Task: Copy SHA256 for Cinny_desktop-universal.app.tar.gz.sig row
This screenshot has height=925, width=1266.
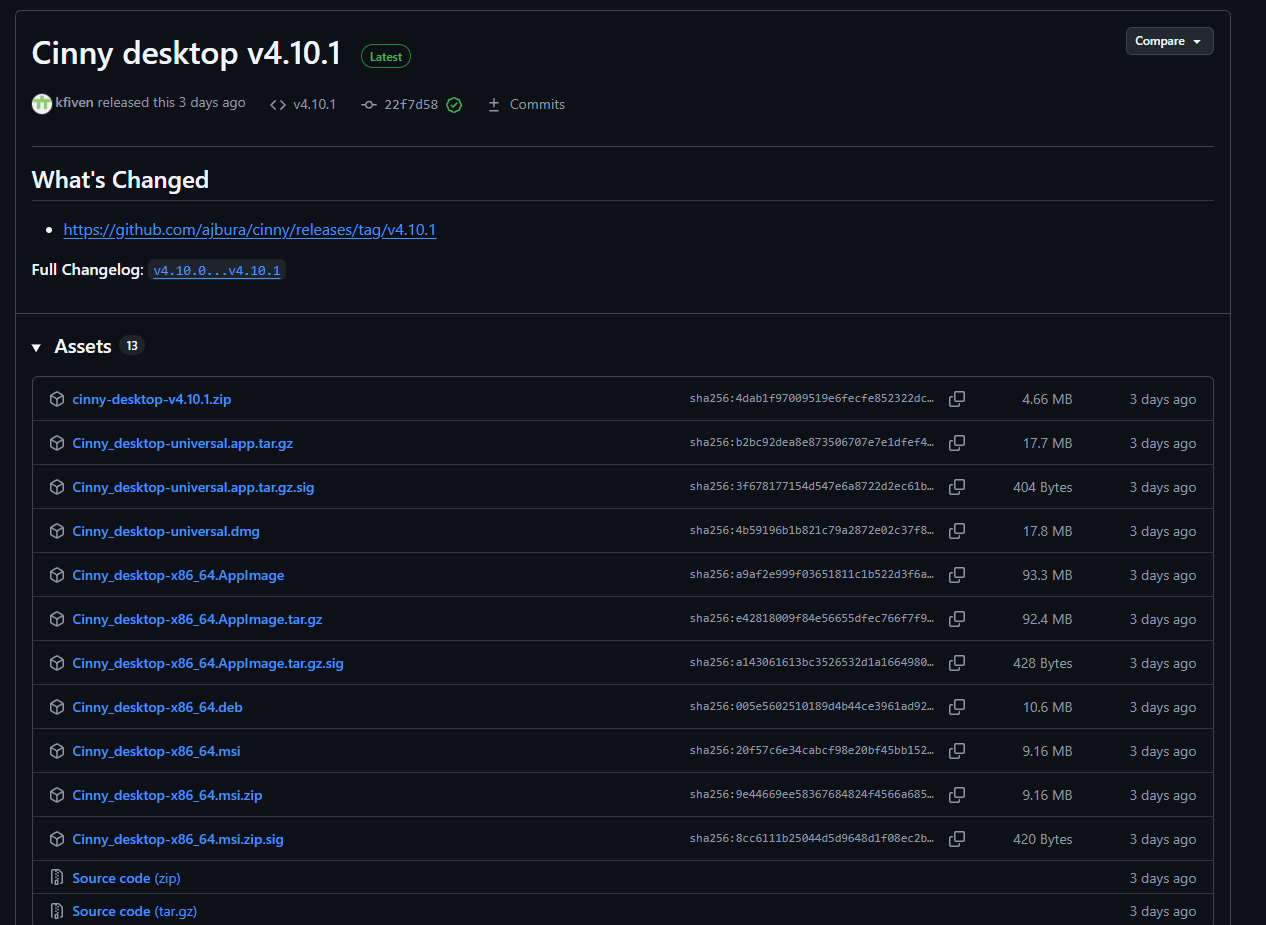Action: [957, 487]
